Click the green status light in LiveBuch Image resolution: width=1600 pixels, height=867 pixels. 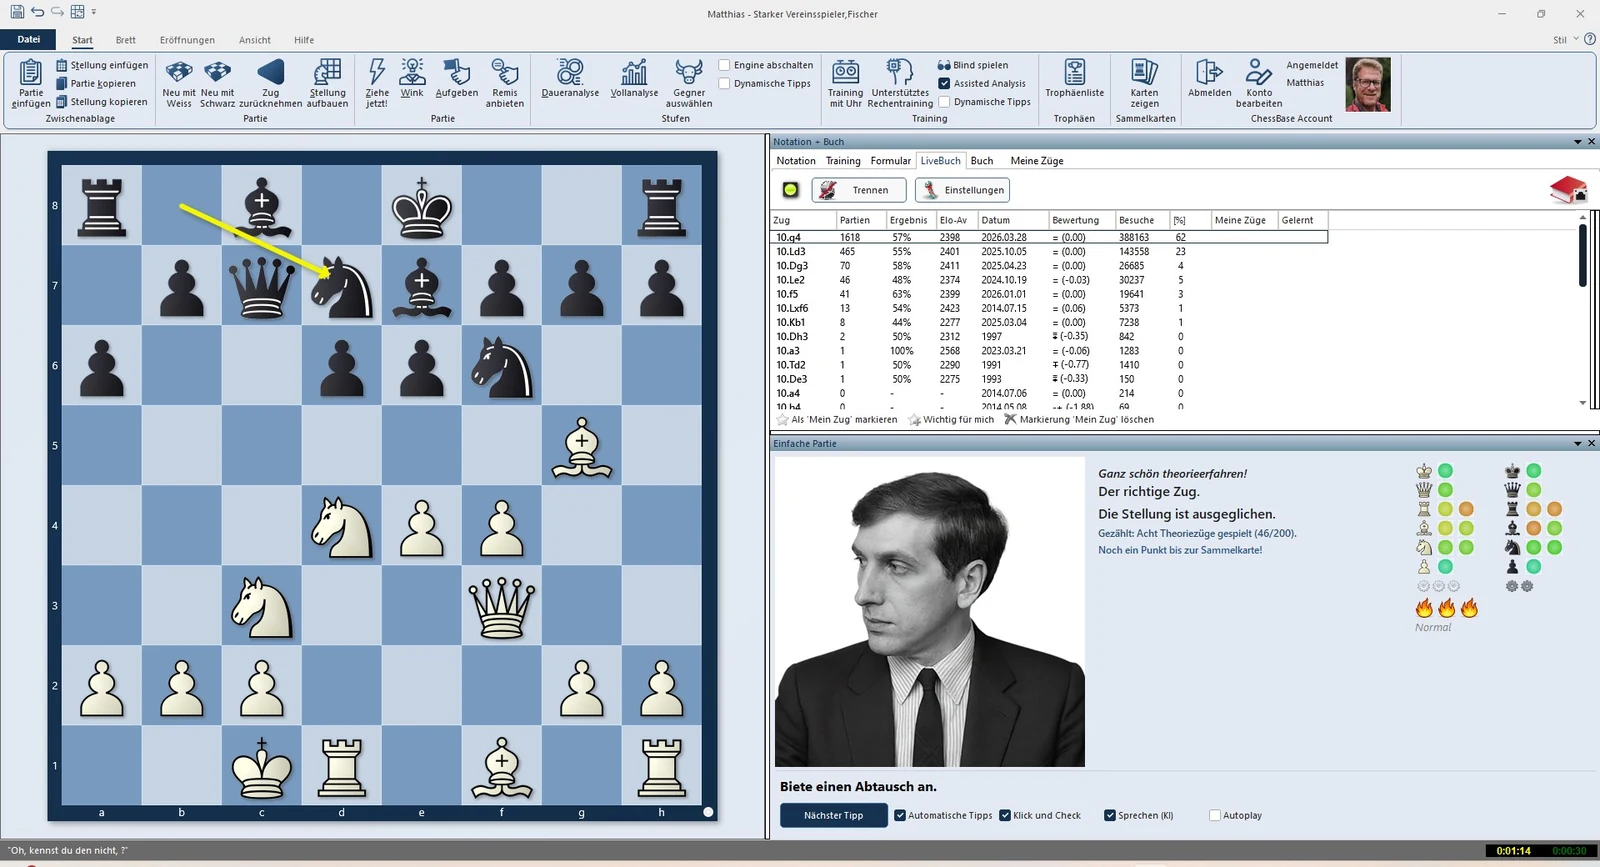point(790,190)
